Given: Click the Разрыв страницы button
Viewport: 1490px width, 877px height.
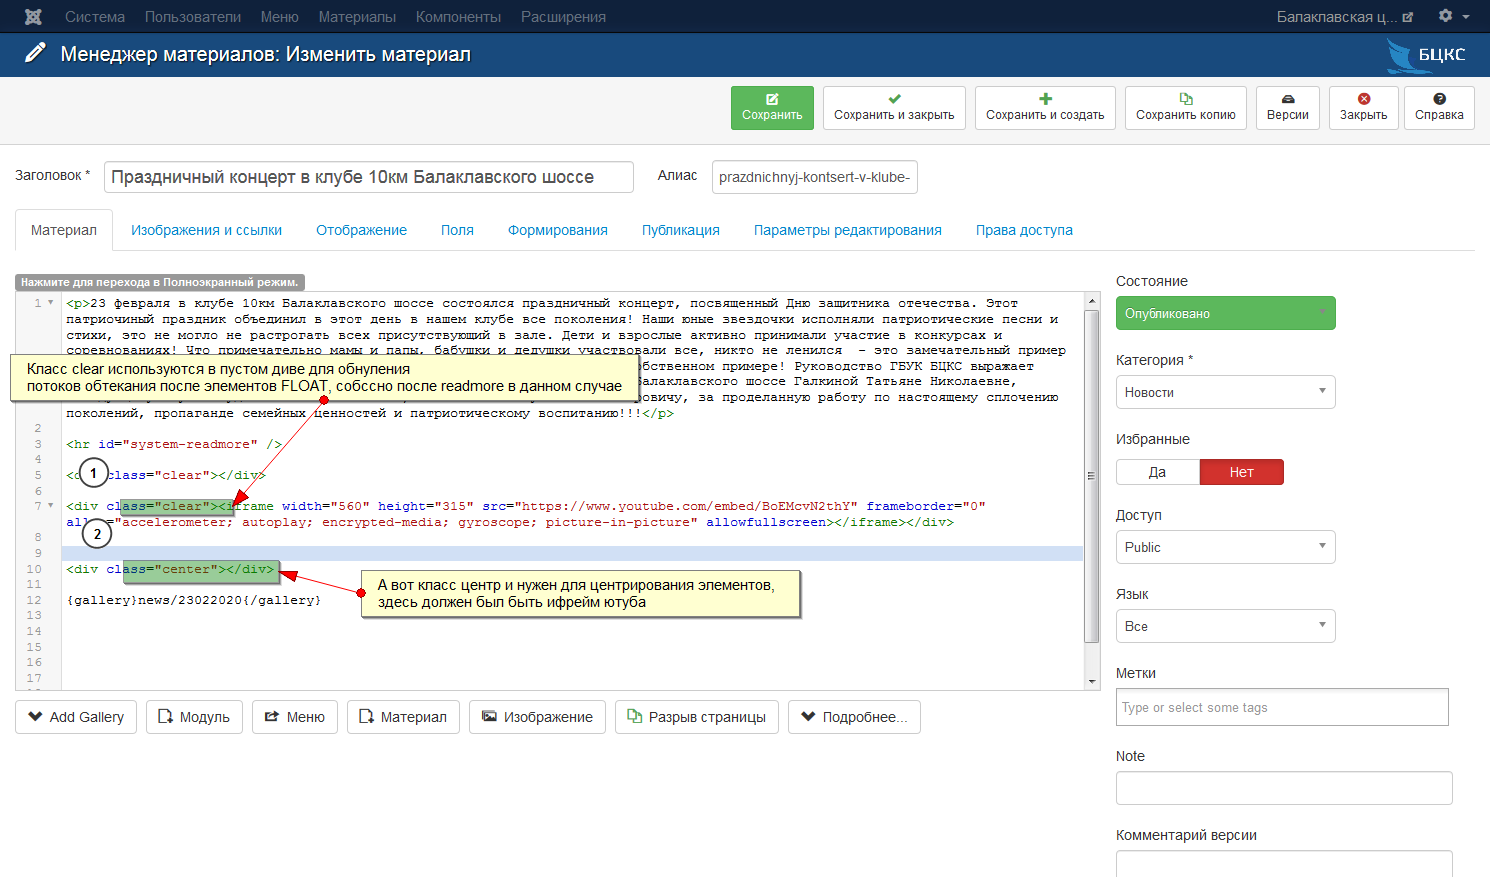Looking at the screenshot, I should coord(697,717).
